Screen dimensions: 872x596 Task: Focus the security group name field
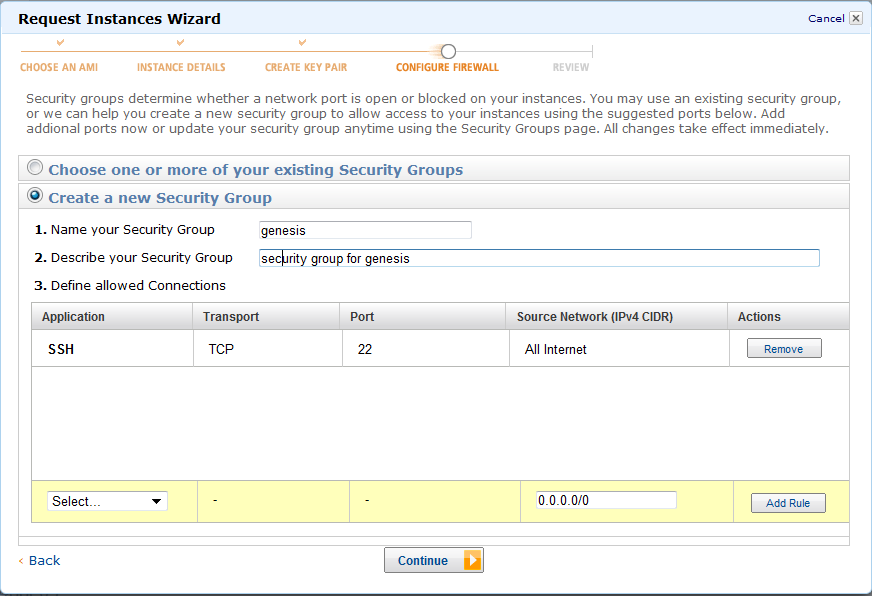pyautogui.click(x=365, y=230)
